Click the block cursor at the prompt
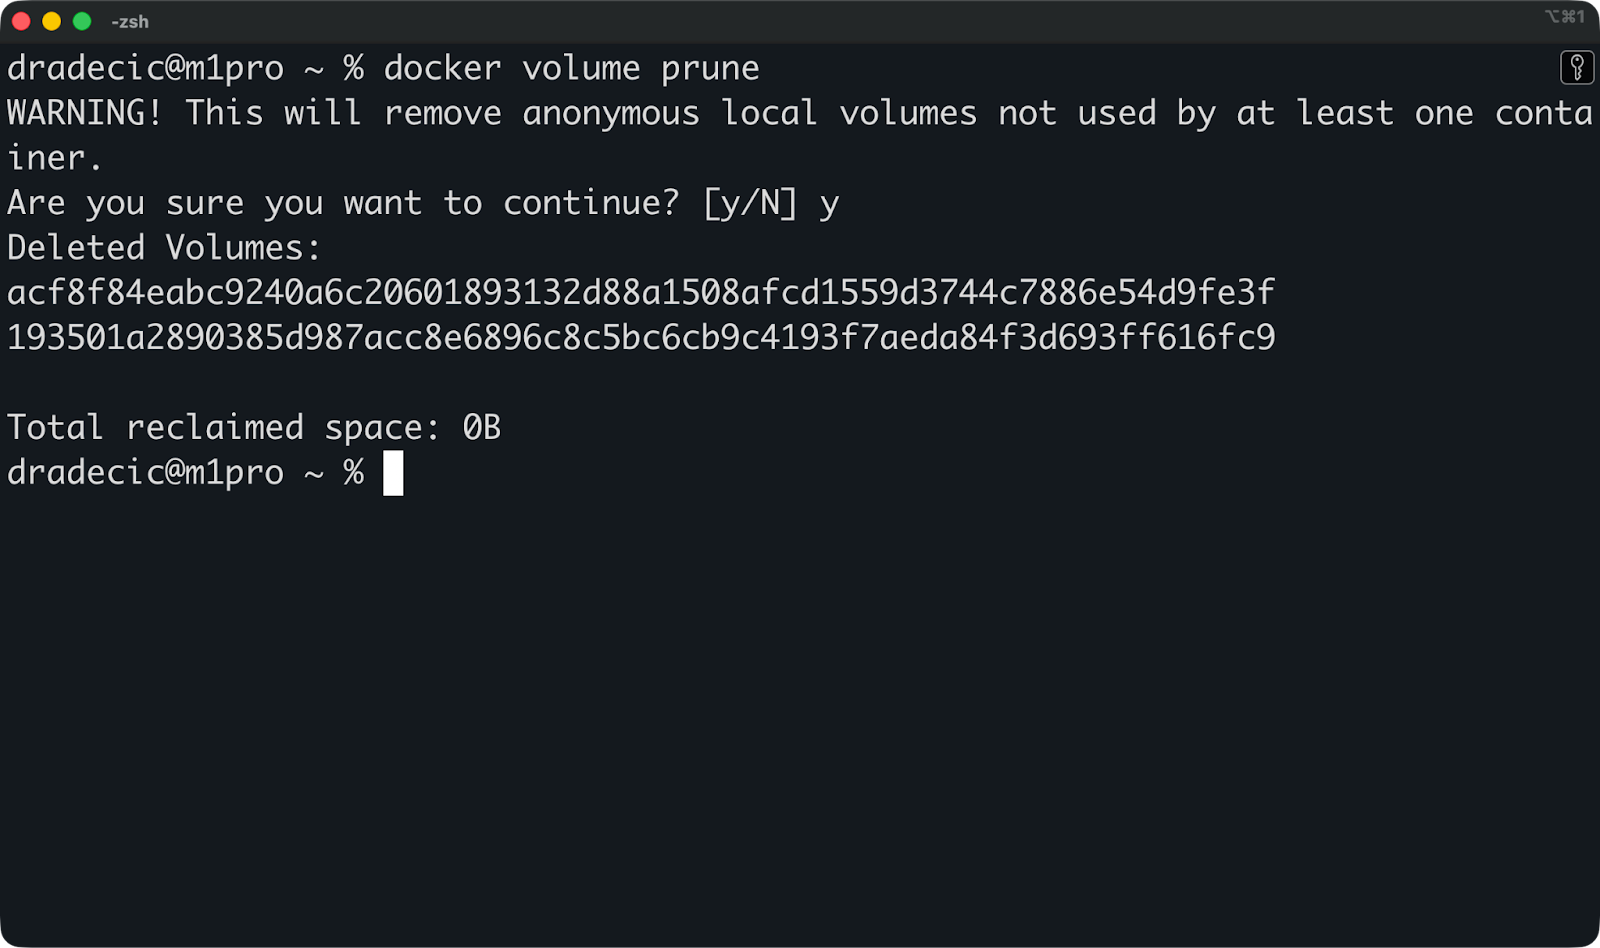The width and height of the screenshot is (1600, 948). click(x=394, y=472)
